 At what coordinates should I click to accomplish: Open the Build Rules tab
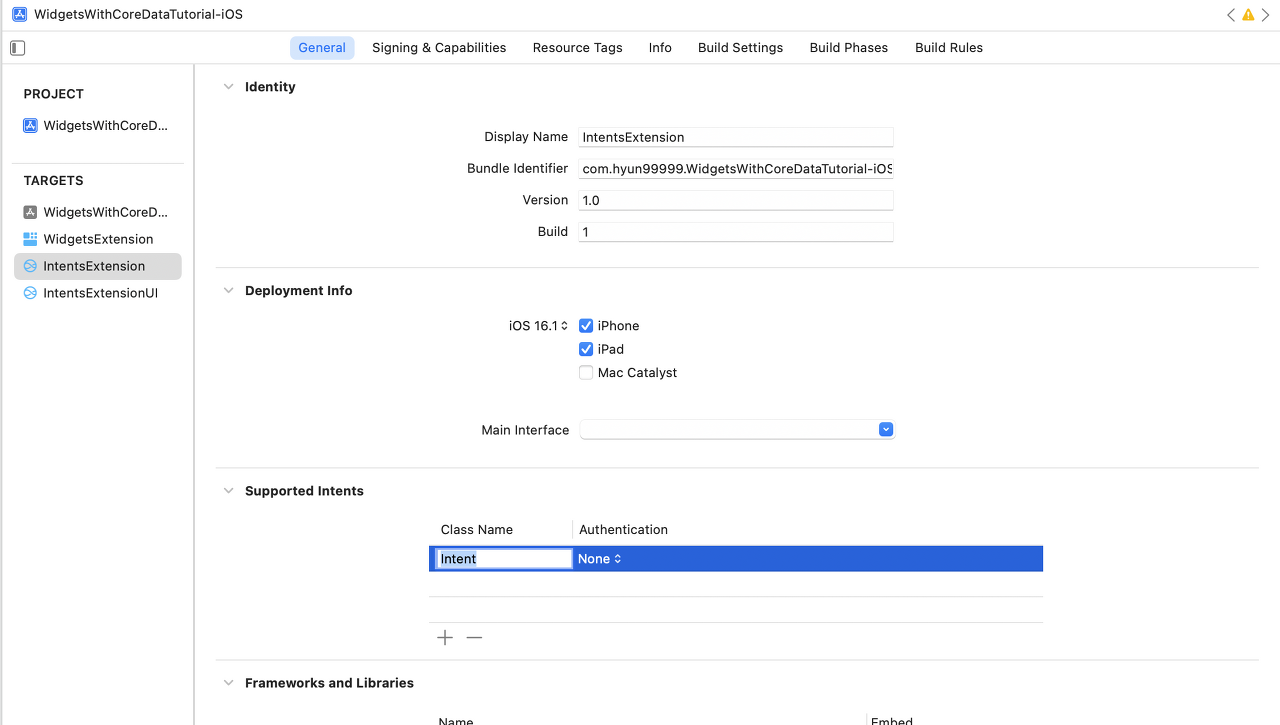[949, 48]
